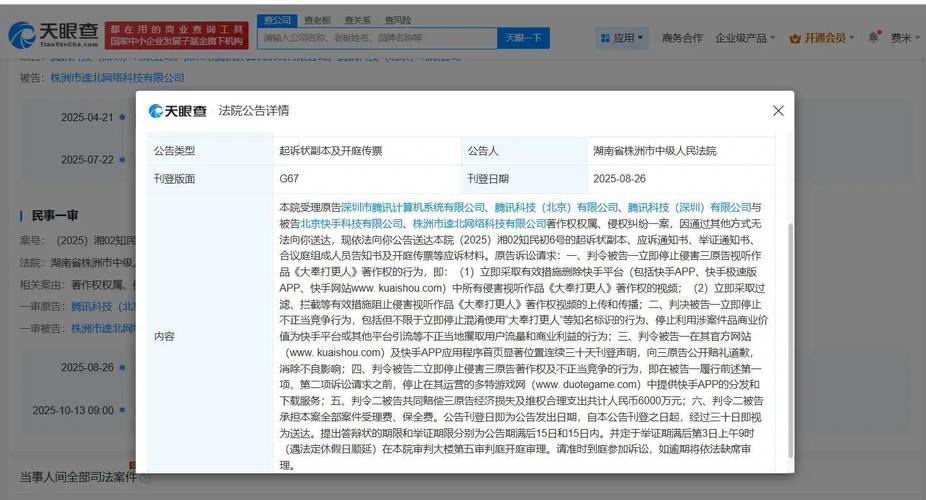Switch to the 查公司 search tab

(276, 19)
